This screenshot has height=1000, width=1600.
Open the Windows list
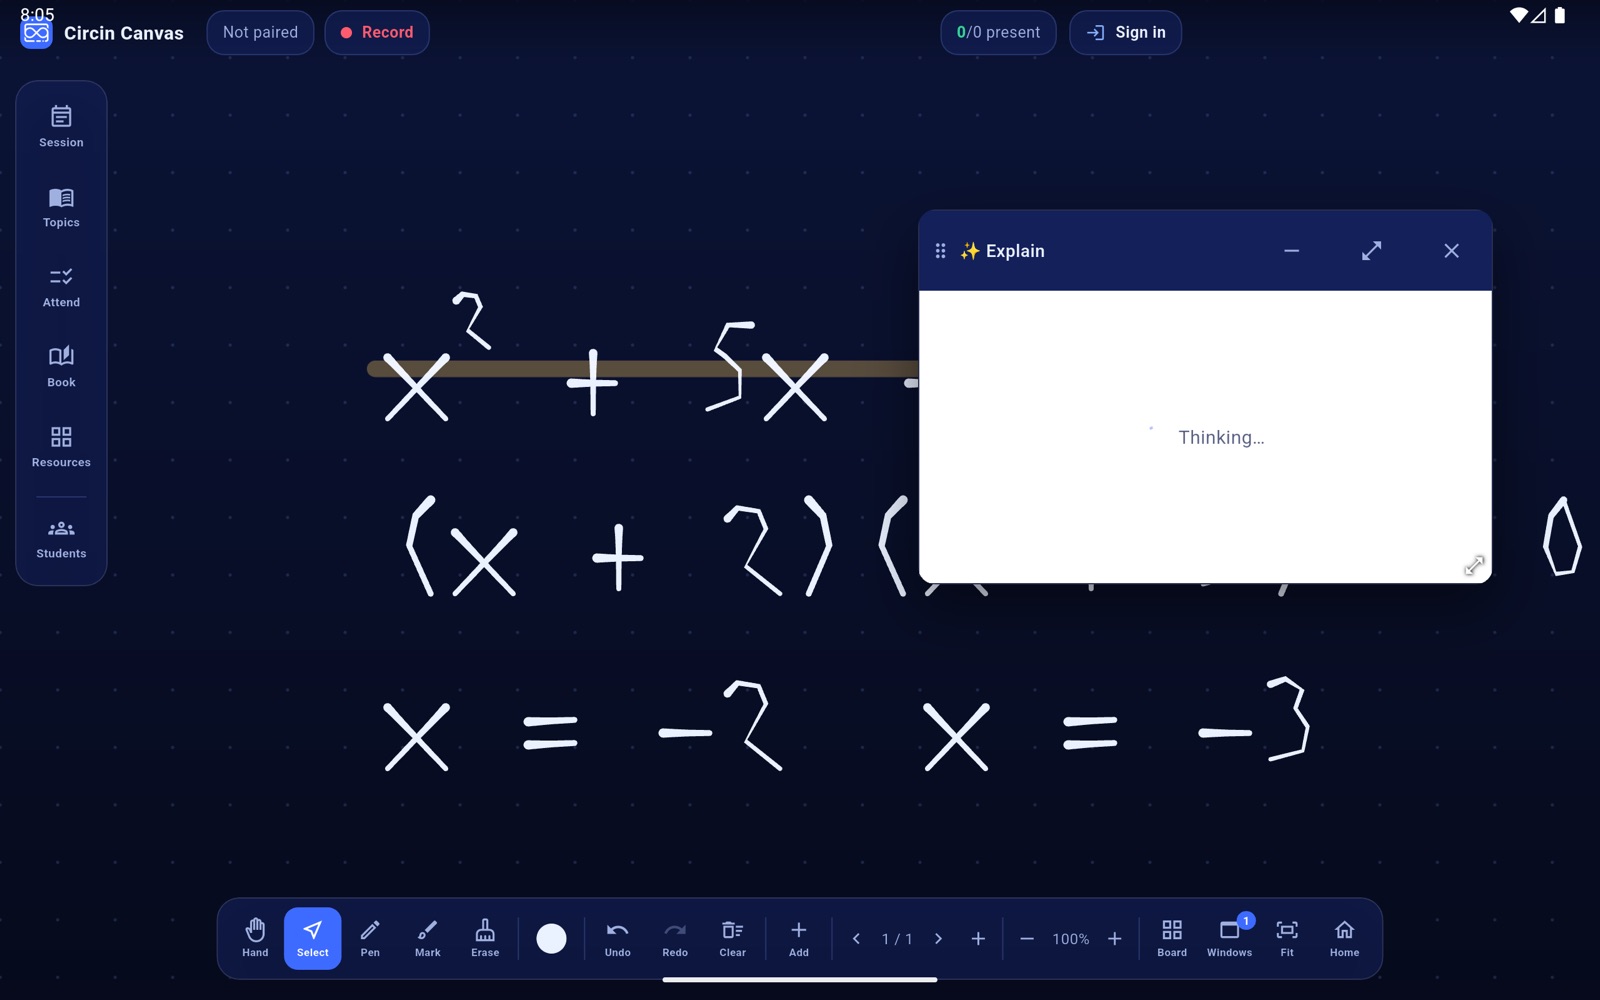click(x=1229, y=938)
